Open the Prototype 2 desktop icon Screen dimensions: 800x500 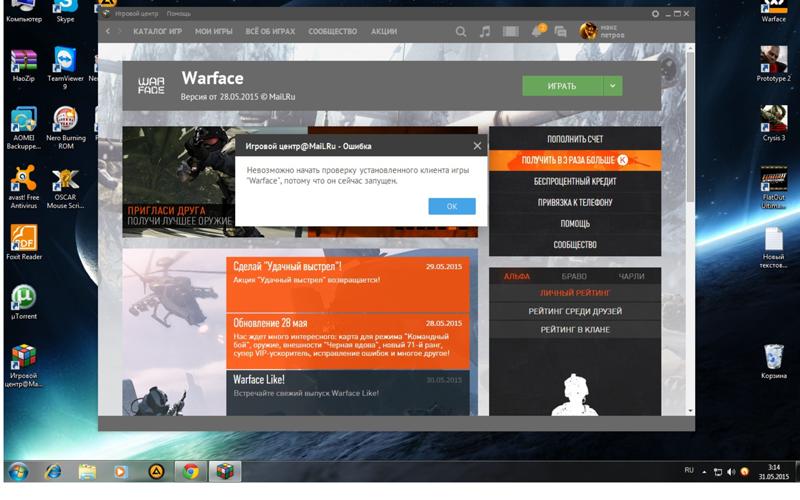[773, 64]
